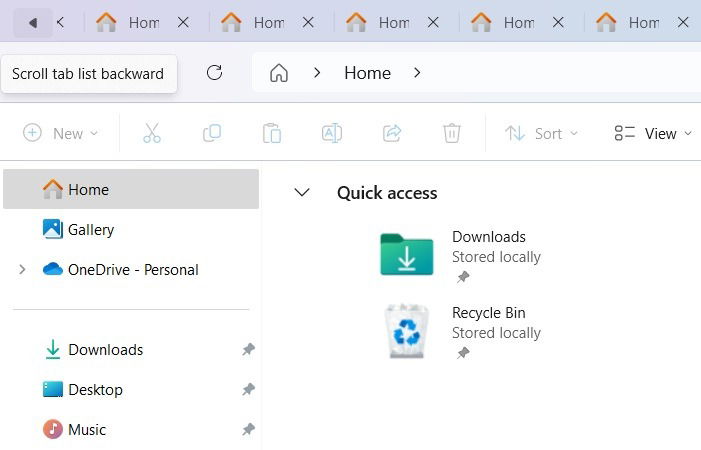Click the Share icon in the toolbar

(x=392, y=133)
